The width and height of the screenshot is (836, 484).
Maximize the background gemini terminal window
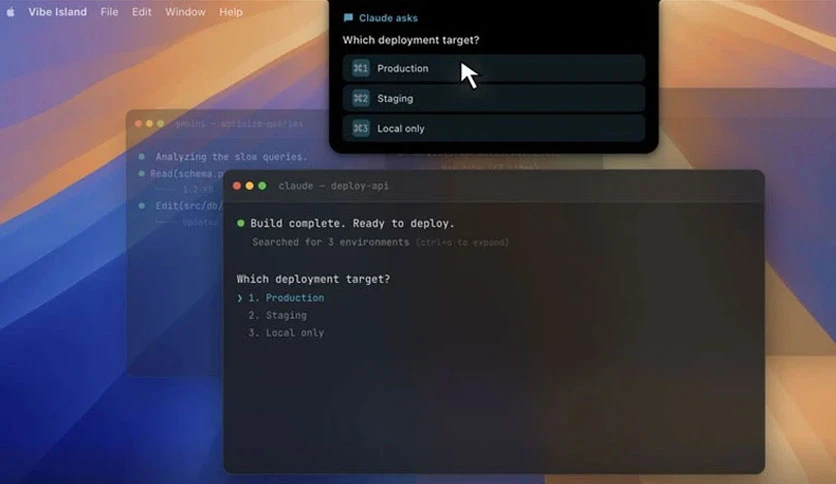(160, 124)
